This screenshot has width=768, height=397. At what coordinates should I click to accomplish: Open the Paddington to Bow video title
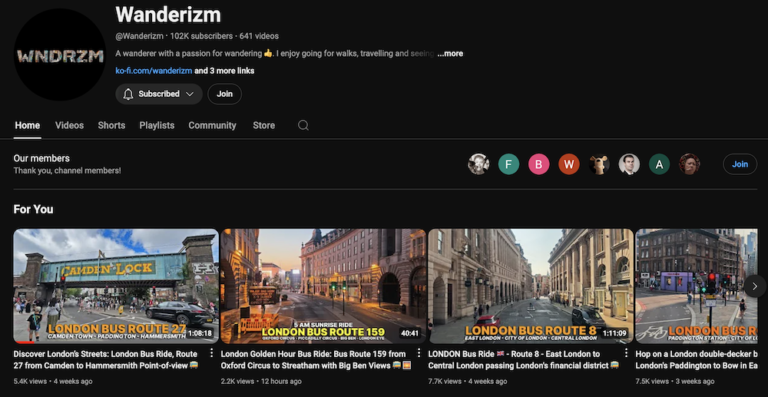pyautogui.click(x=696, y=359)
